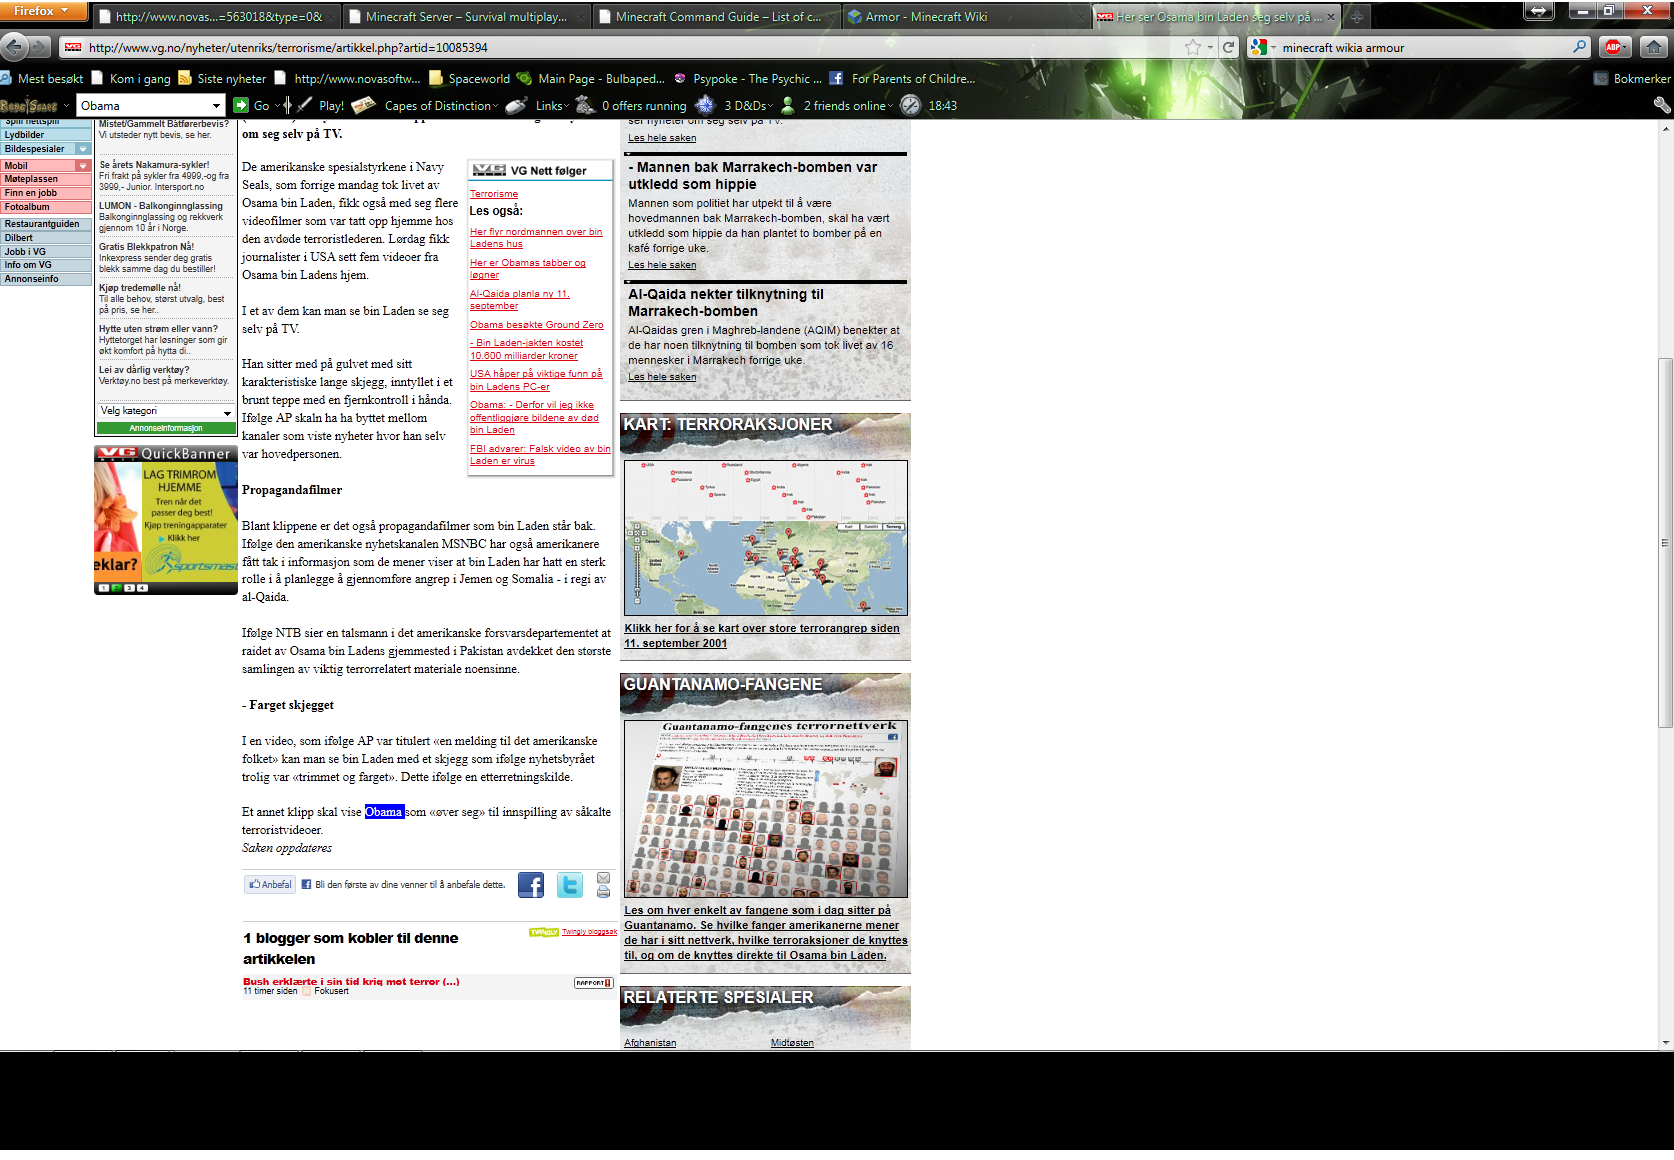Image resolution: width=1674 pixels, height=1160 pixels.
Task: Switch to the Armor - Minecraft Wiki tab
Action: pos(965,17)
